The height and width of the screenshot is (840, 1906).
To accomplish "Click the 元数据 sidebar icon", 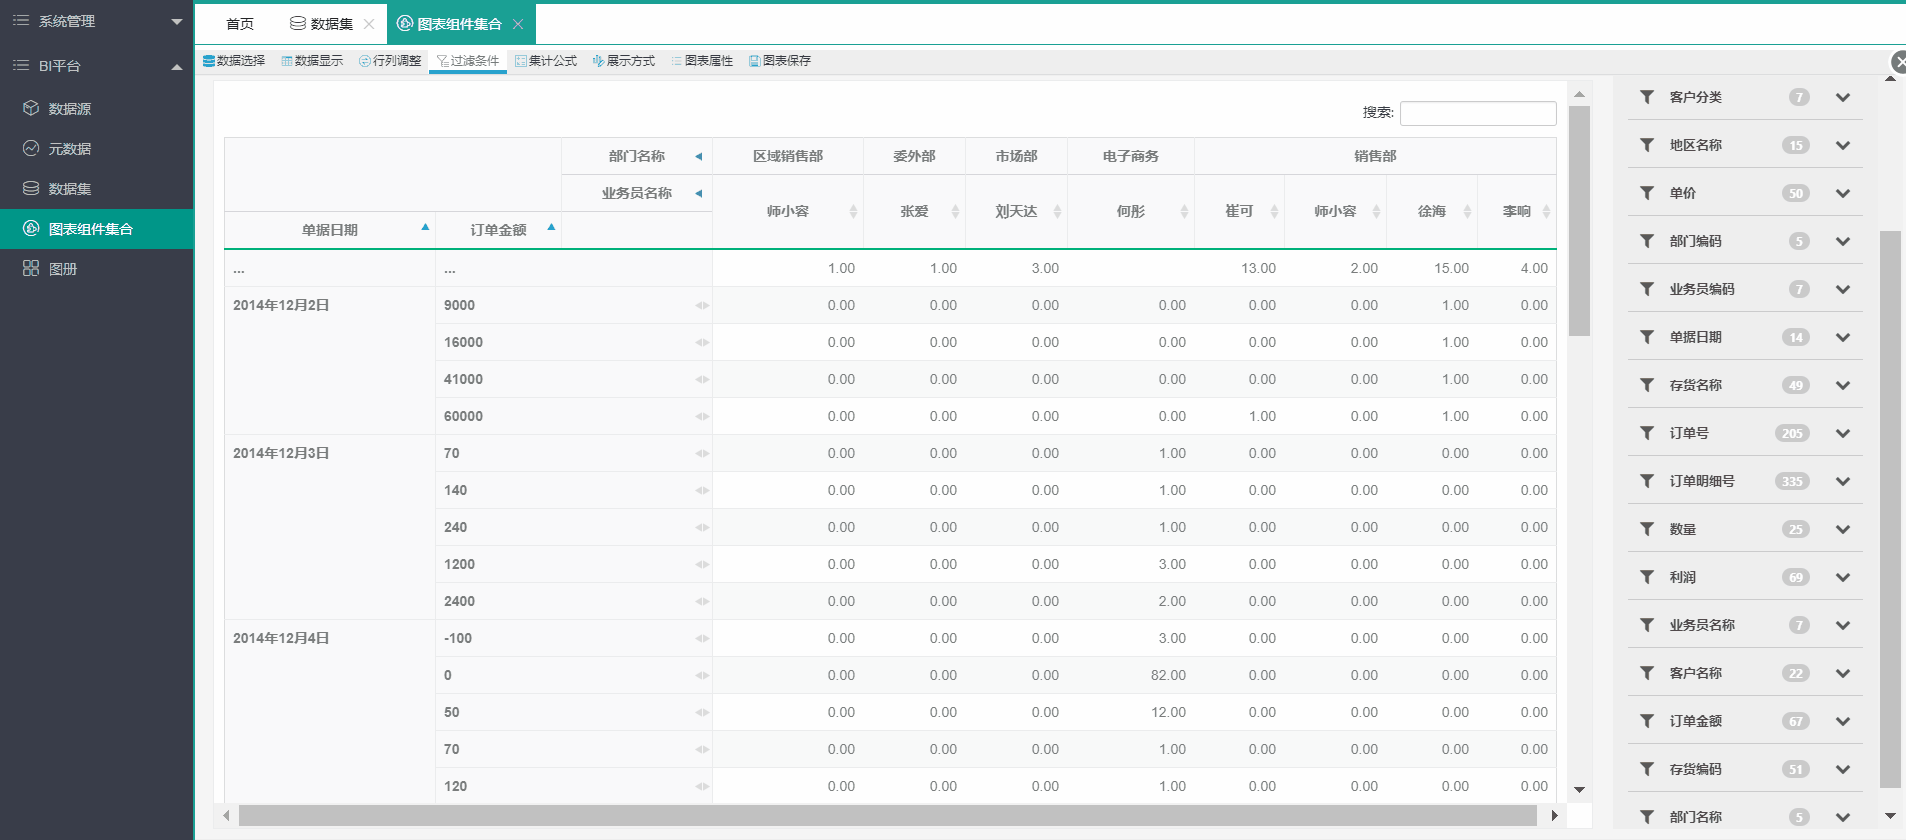I will [31, 148].
